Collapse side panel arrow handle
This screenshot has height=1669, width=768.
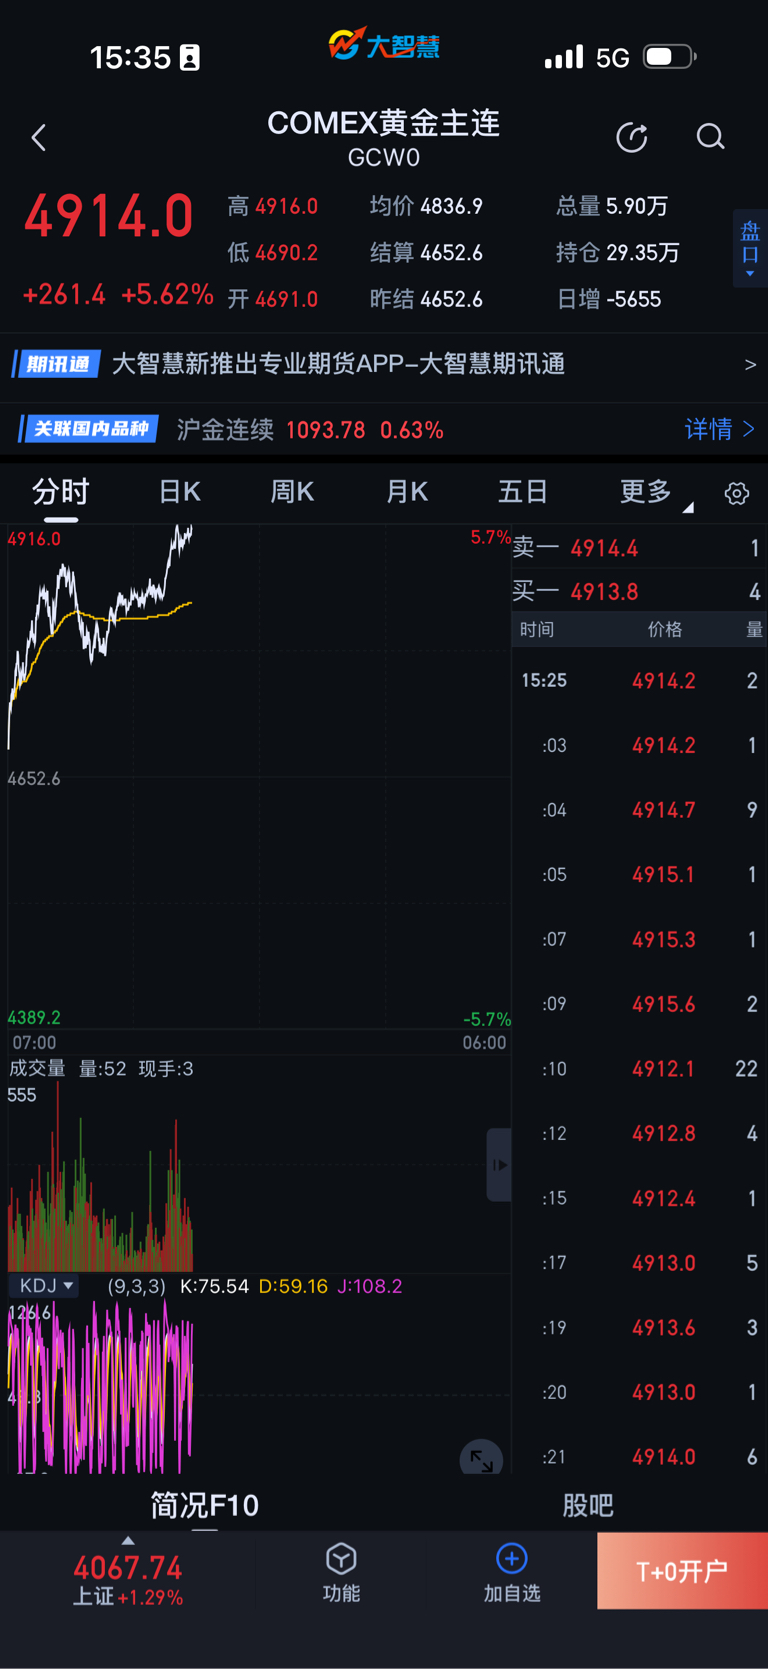(x=499, y=1165)
